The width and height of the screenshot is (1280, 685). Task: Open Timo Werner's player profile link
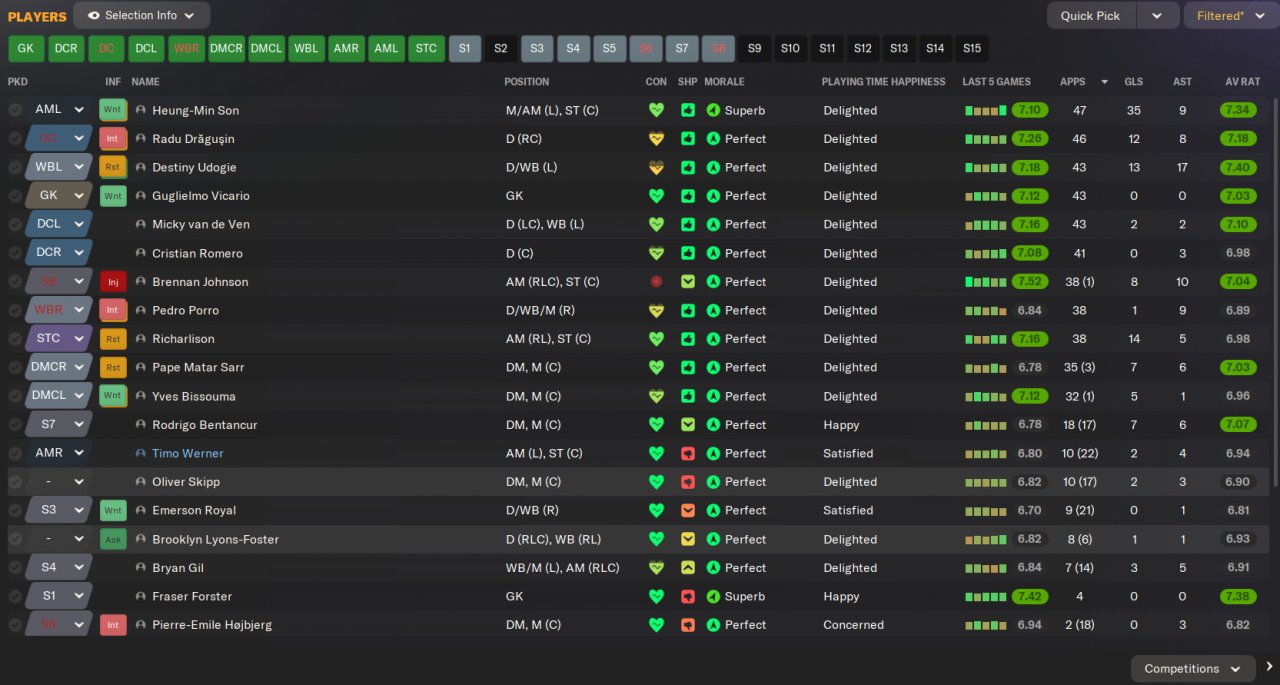188,453
